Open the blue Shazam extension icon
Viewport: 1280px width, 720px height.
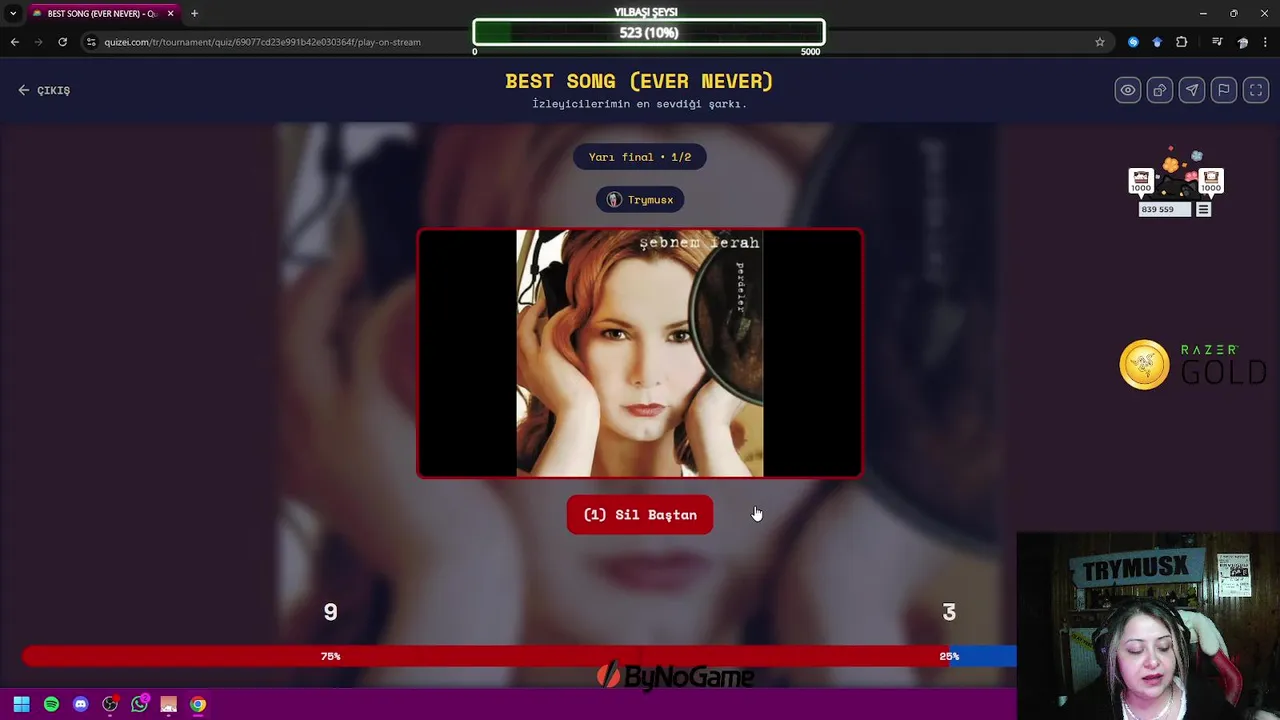1133,42
